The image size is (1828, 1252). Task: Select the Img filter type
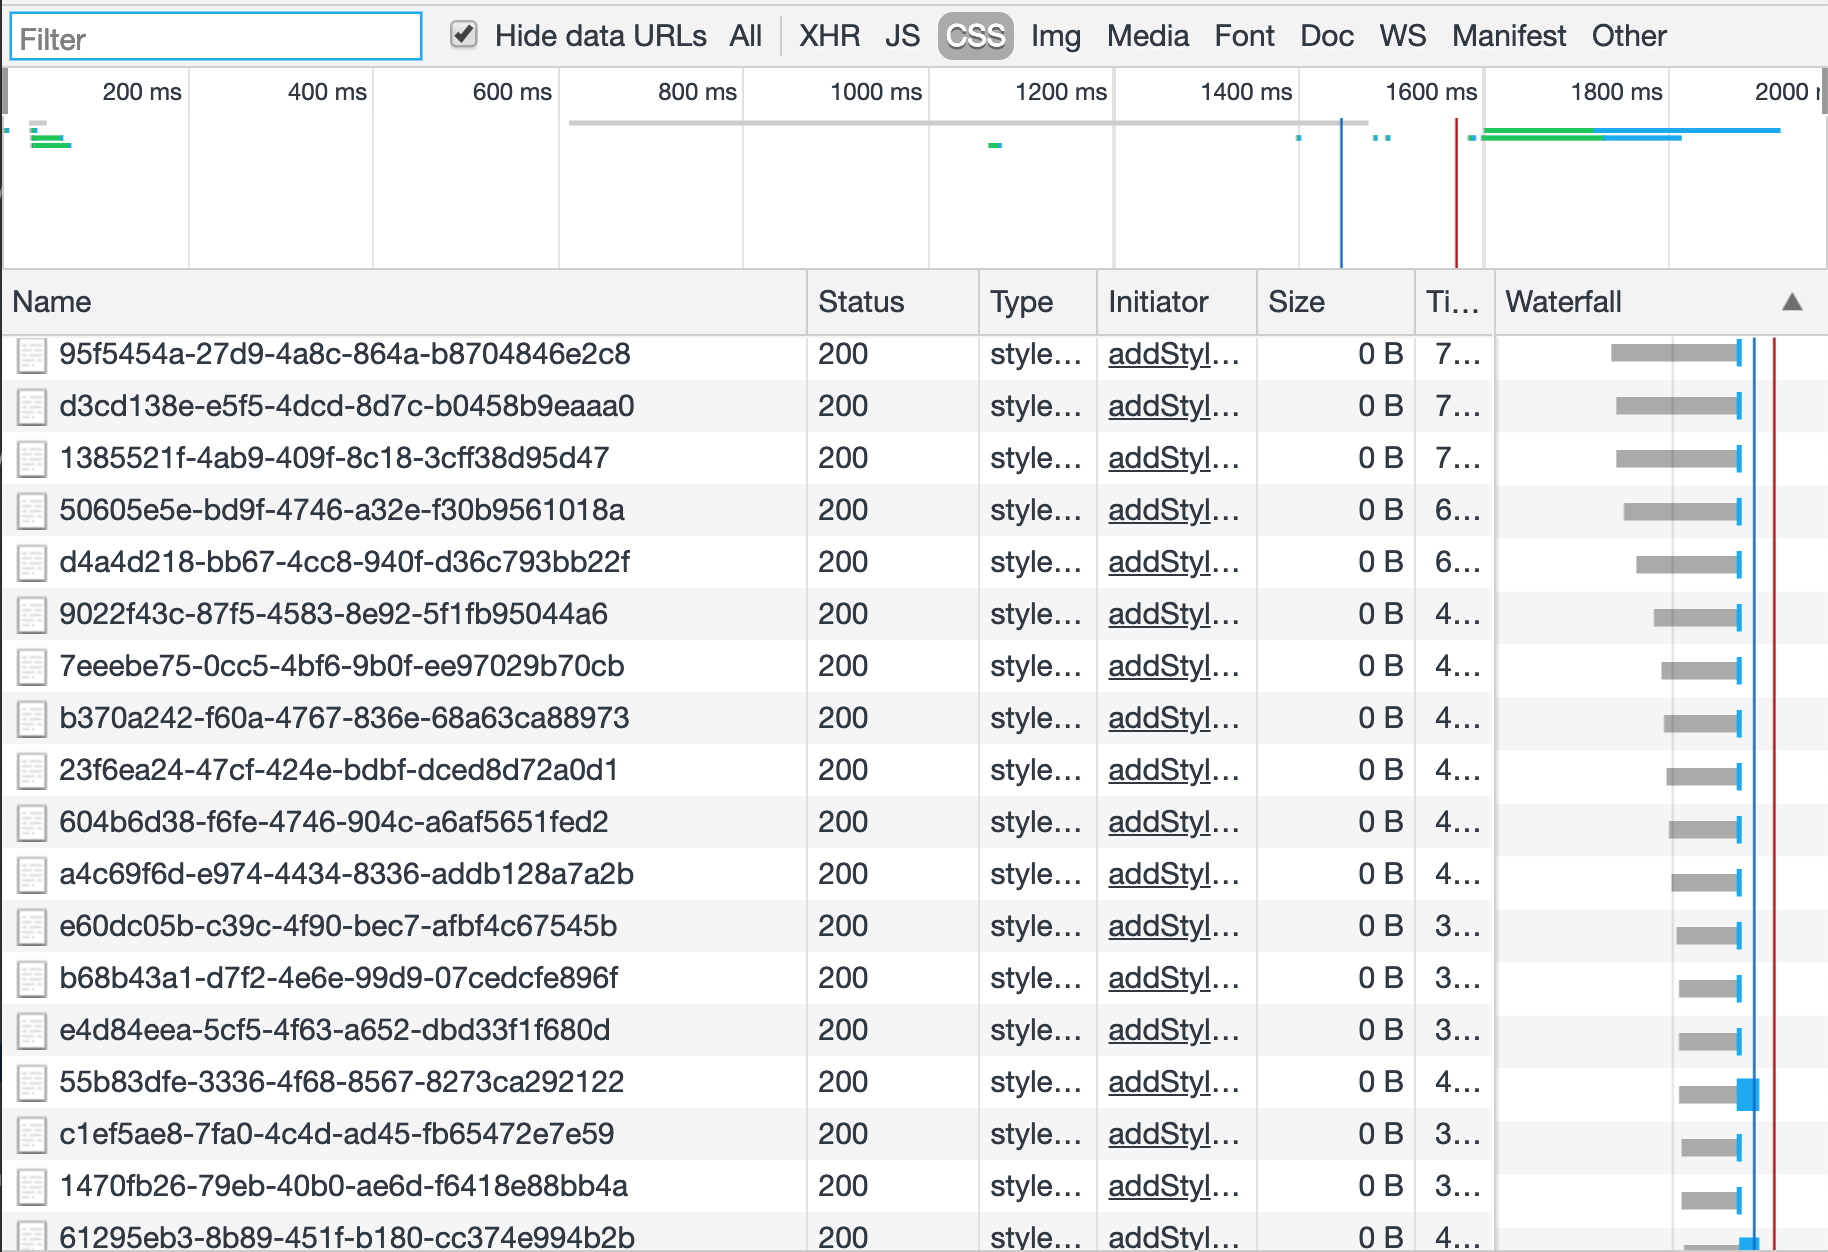pyautogui.click(x=1056, y=36)
